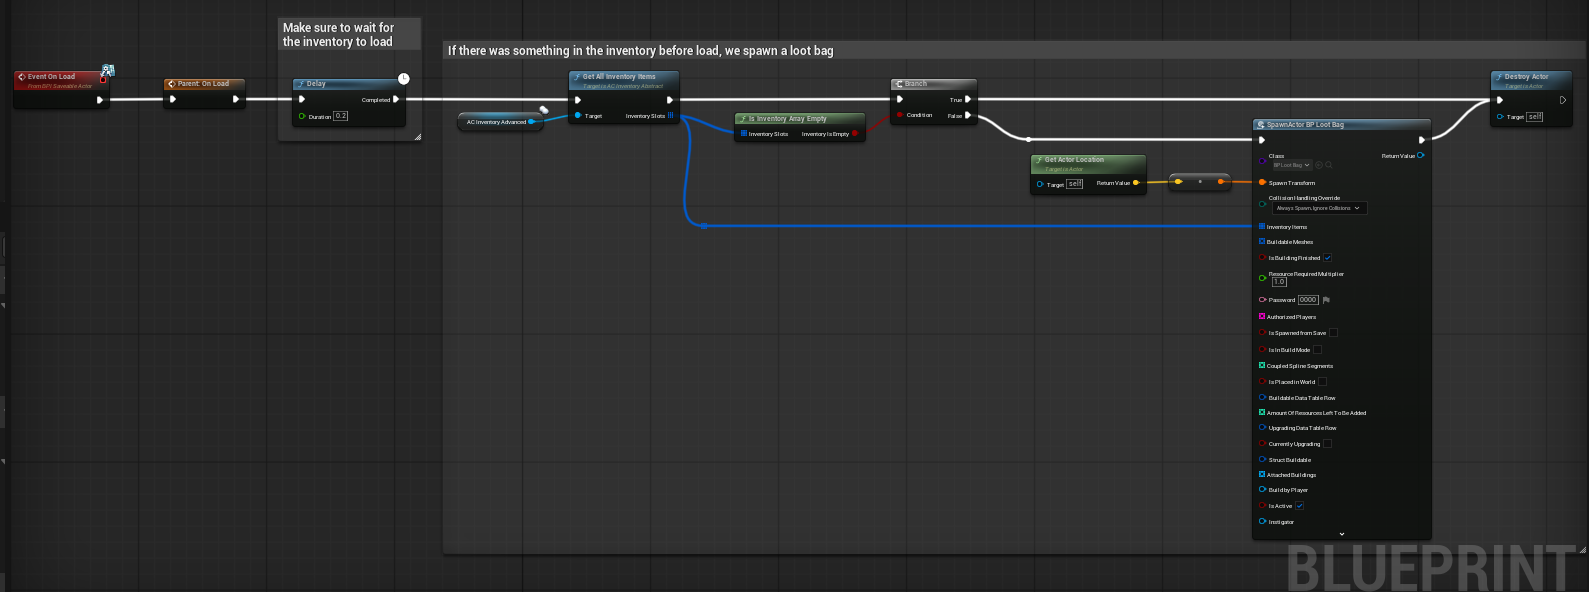Viewport: 1589px width, 592px height.
Task: Check the Currently Upgrading checkbox
Action: point(1327,444)
